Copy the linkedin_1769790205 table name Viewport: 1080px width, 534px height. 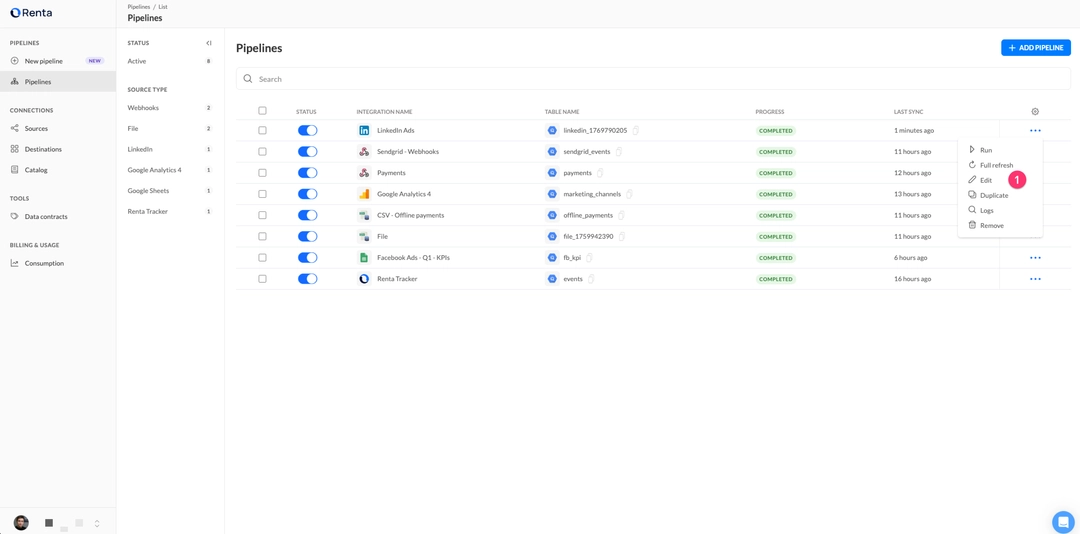636,130
